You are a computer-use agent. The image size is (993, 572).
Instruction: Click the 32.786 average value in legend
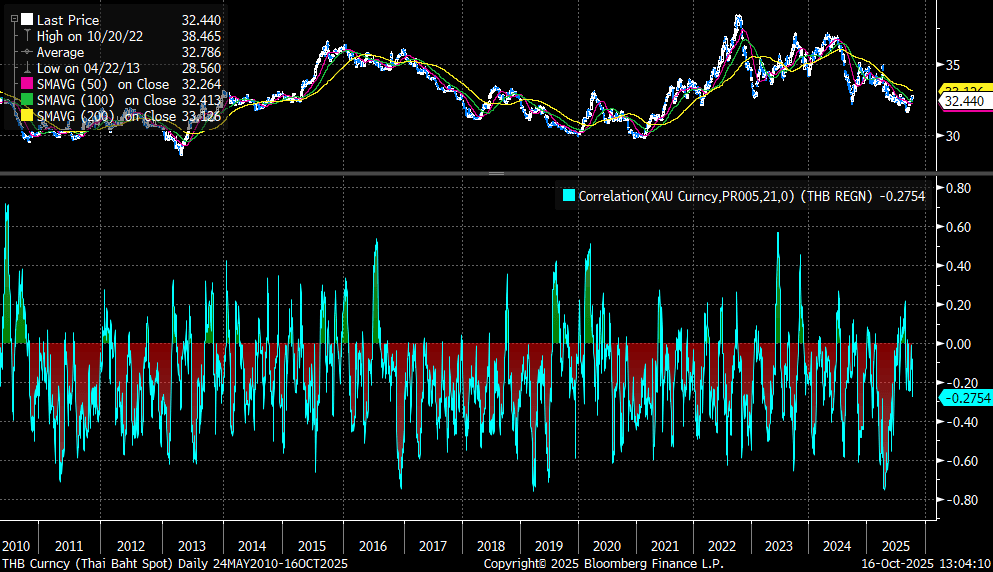click(201, 53)
